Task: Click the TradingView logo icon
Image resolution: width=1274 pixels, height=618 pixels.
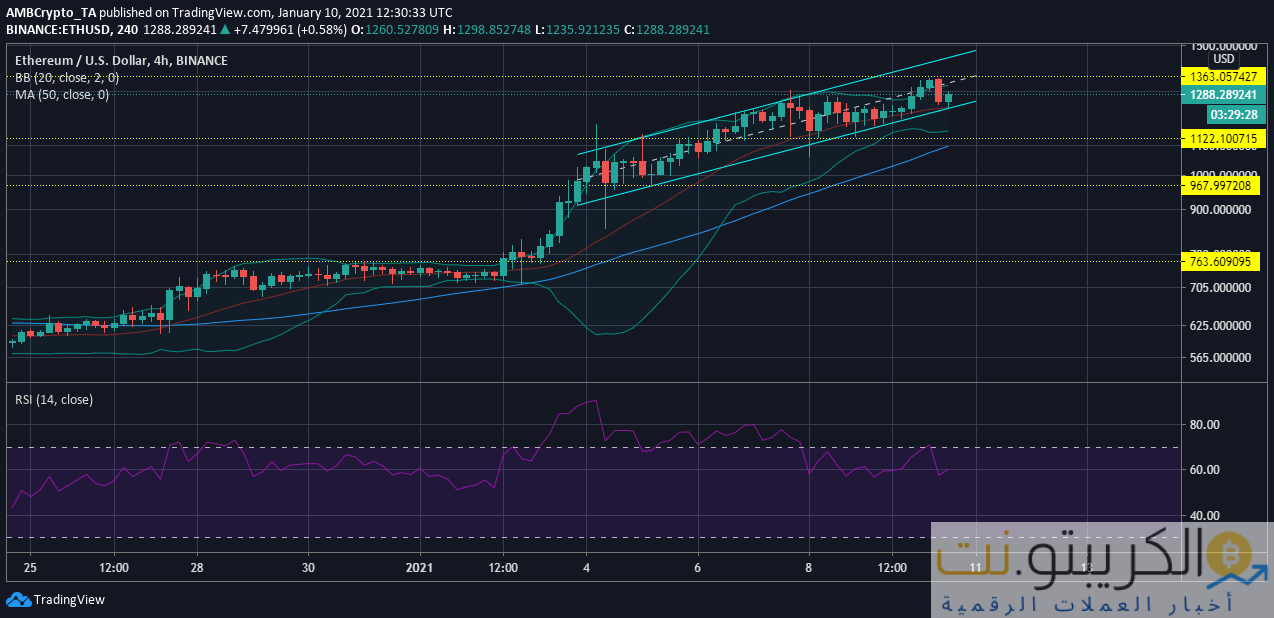Action: point(18,600)
